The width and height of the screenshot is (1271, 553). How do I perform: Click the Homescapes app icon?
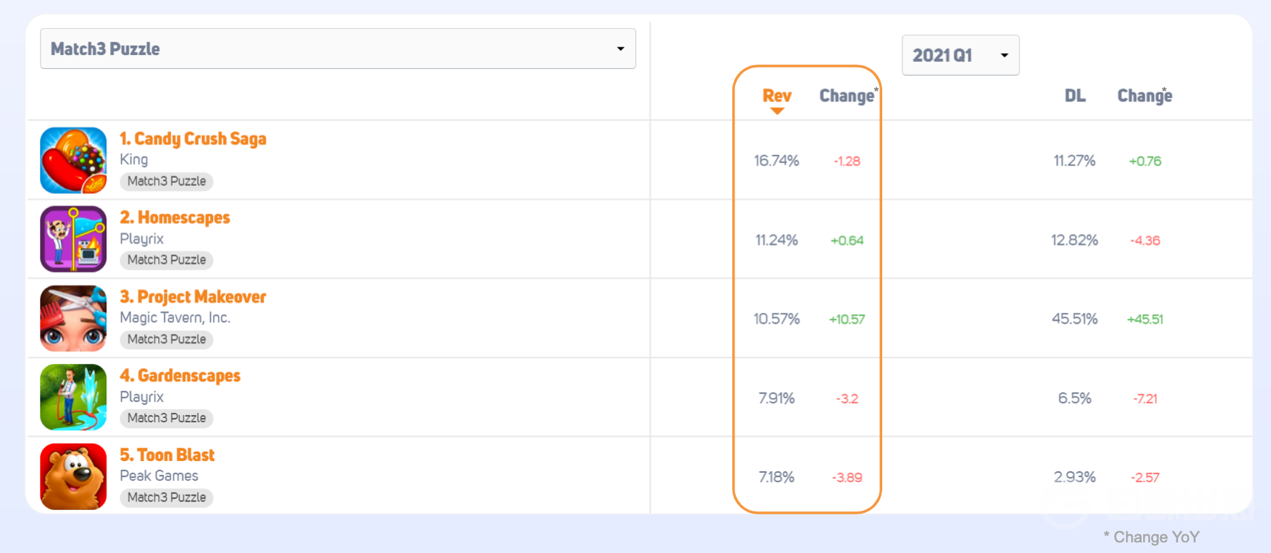[x=73, y=239]
